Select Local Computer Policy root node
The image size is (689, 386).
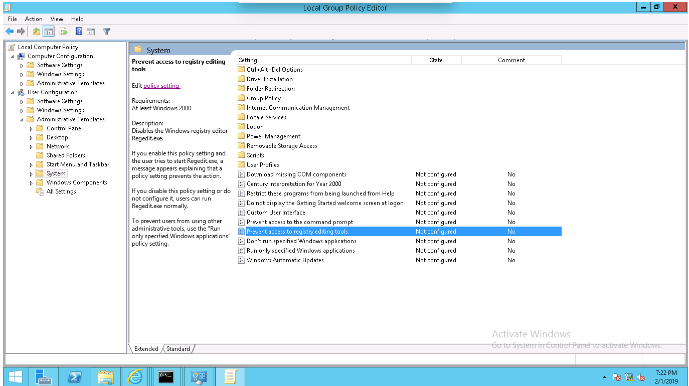click(x=47, y=47)
